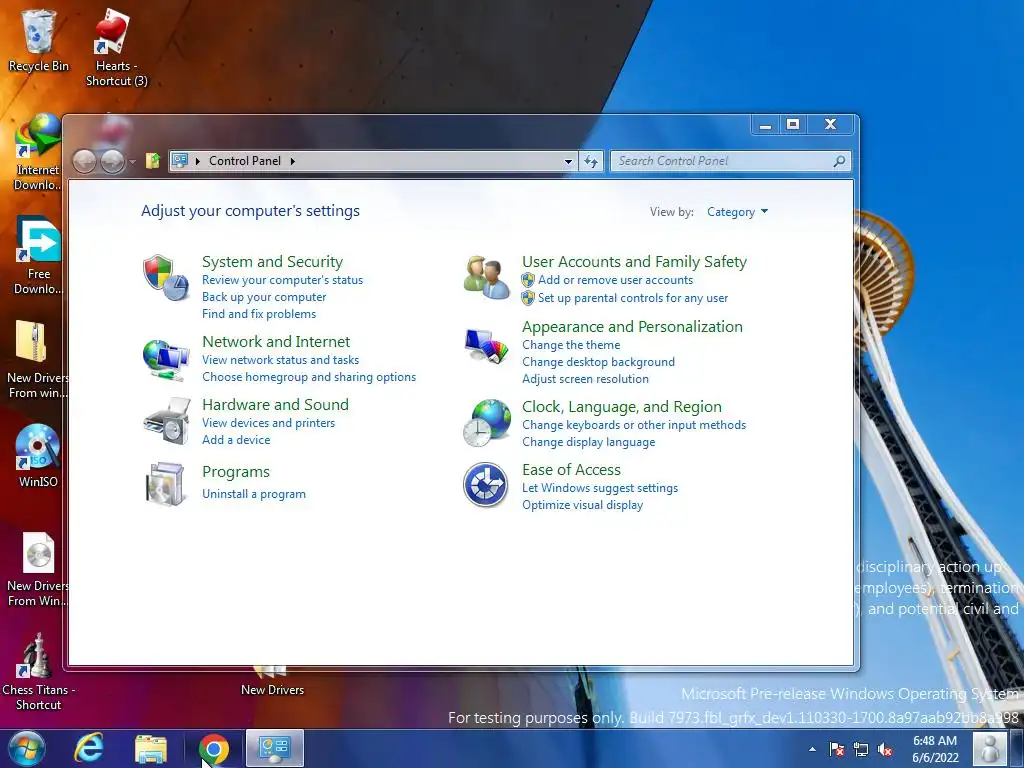Open Internet Explorer from the taskbar
The width and height of the screenshot is (1024, 768).
(x=89, y=748)
